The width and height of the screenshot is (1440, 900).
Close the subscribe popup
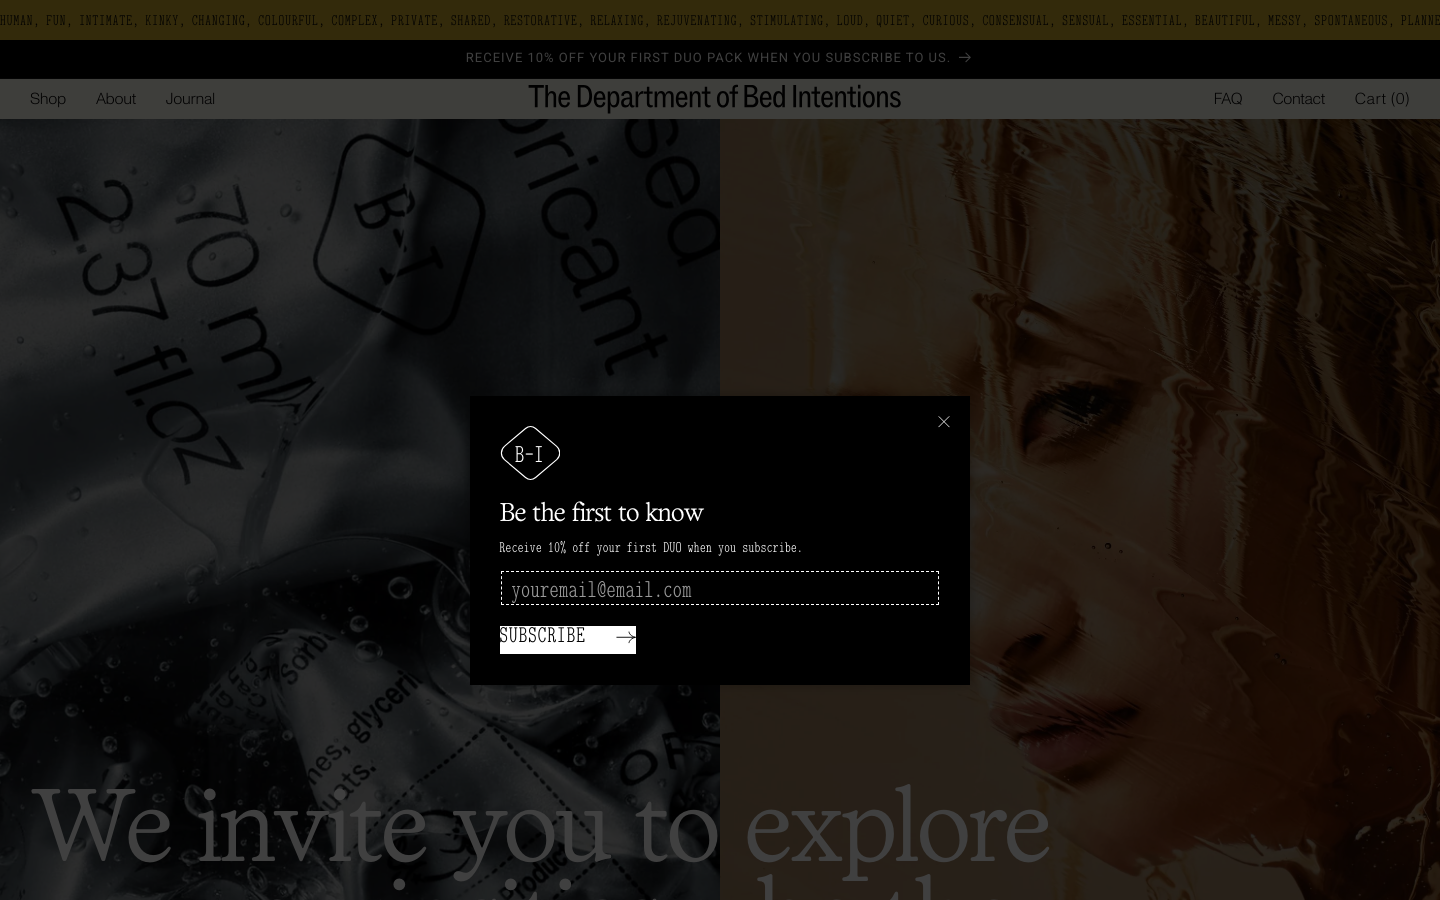943,422
